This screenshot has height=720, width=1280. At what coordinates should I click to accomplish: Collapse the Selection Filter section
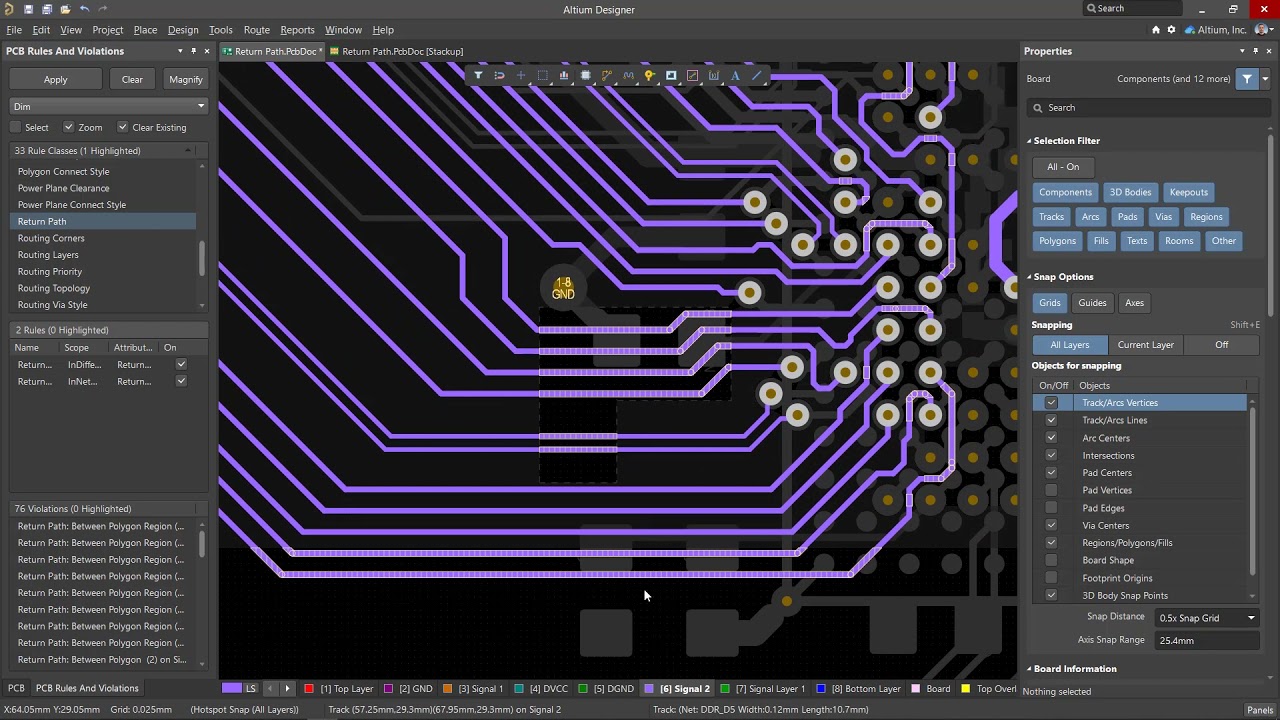(1030, 141)
